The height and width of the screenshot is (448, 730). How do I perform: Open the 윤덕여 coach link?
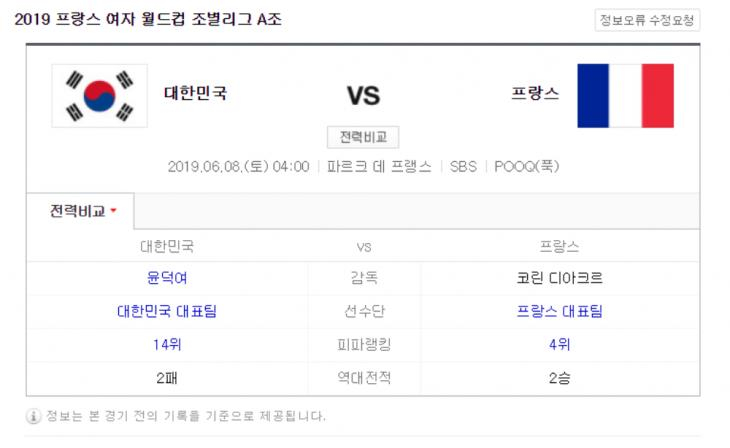[x=167, y=278]
